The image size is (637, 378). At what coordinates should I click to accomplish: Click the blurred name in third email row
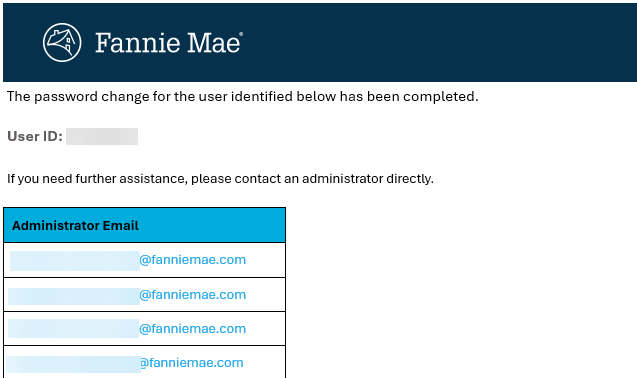[74, 328]
